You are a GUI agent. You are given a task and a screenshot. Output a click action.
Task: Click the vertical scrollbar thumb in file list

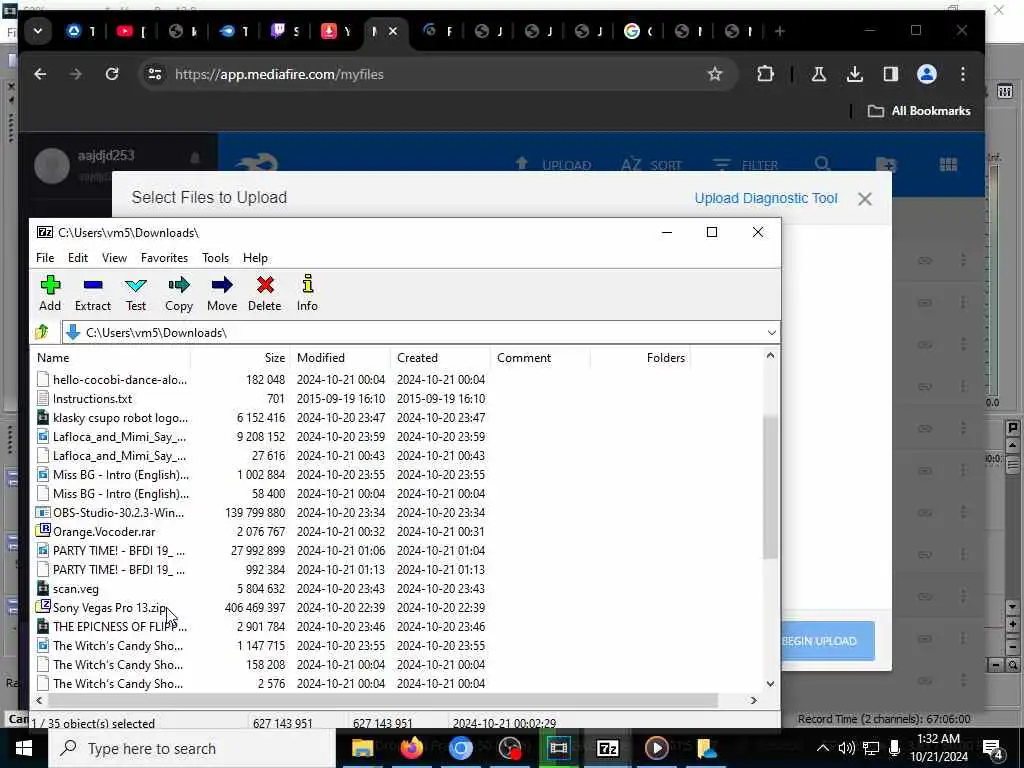(770, 487)
